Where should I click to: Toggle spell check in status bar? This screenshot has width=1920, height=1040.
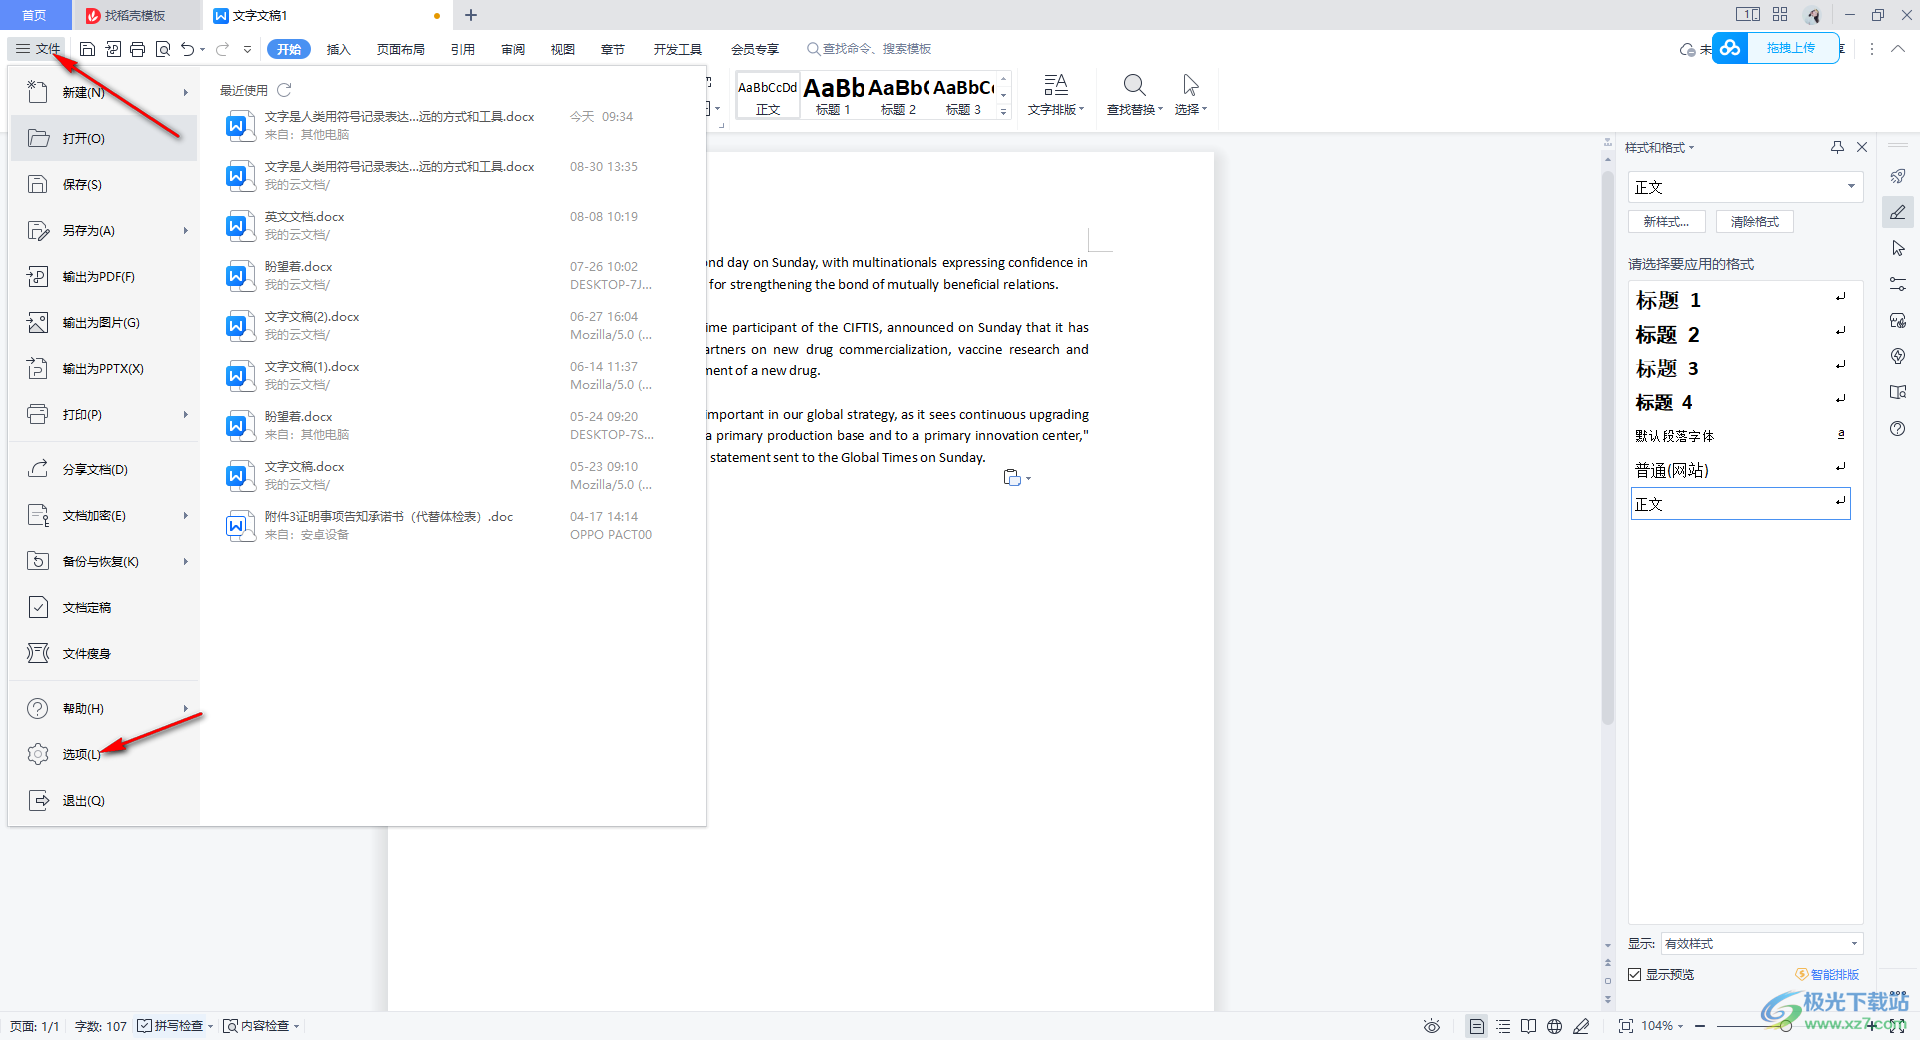tap(175, 1026)
